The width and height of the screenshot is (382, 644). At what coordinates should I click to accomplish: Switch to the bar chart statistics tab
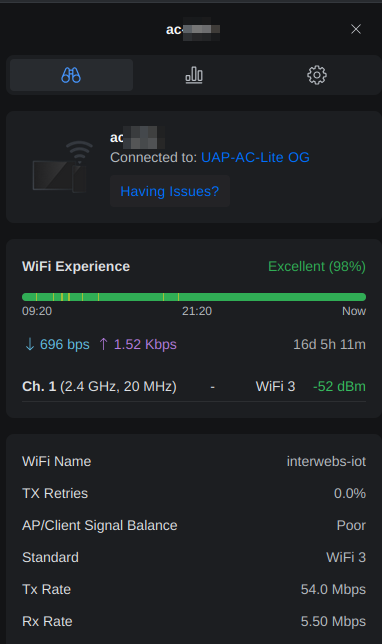coord(194,75)
